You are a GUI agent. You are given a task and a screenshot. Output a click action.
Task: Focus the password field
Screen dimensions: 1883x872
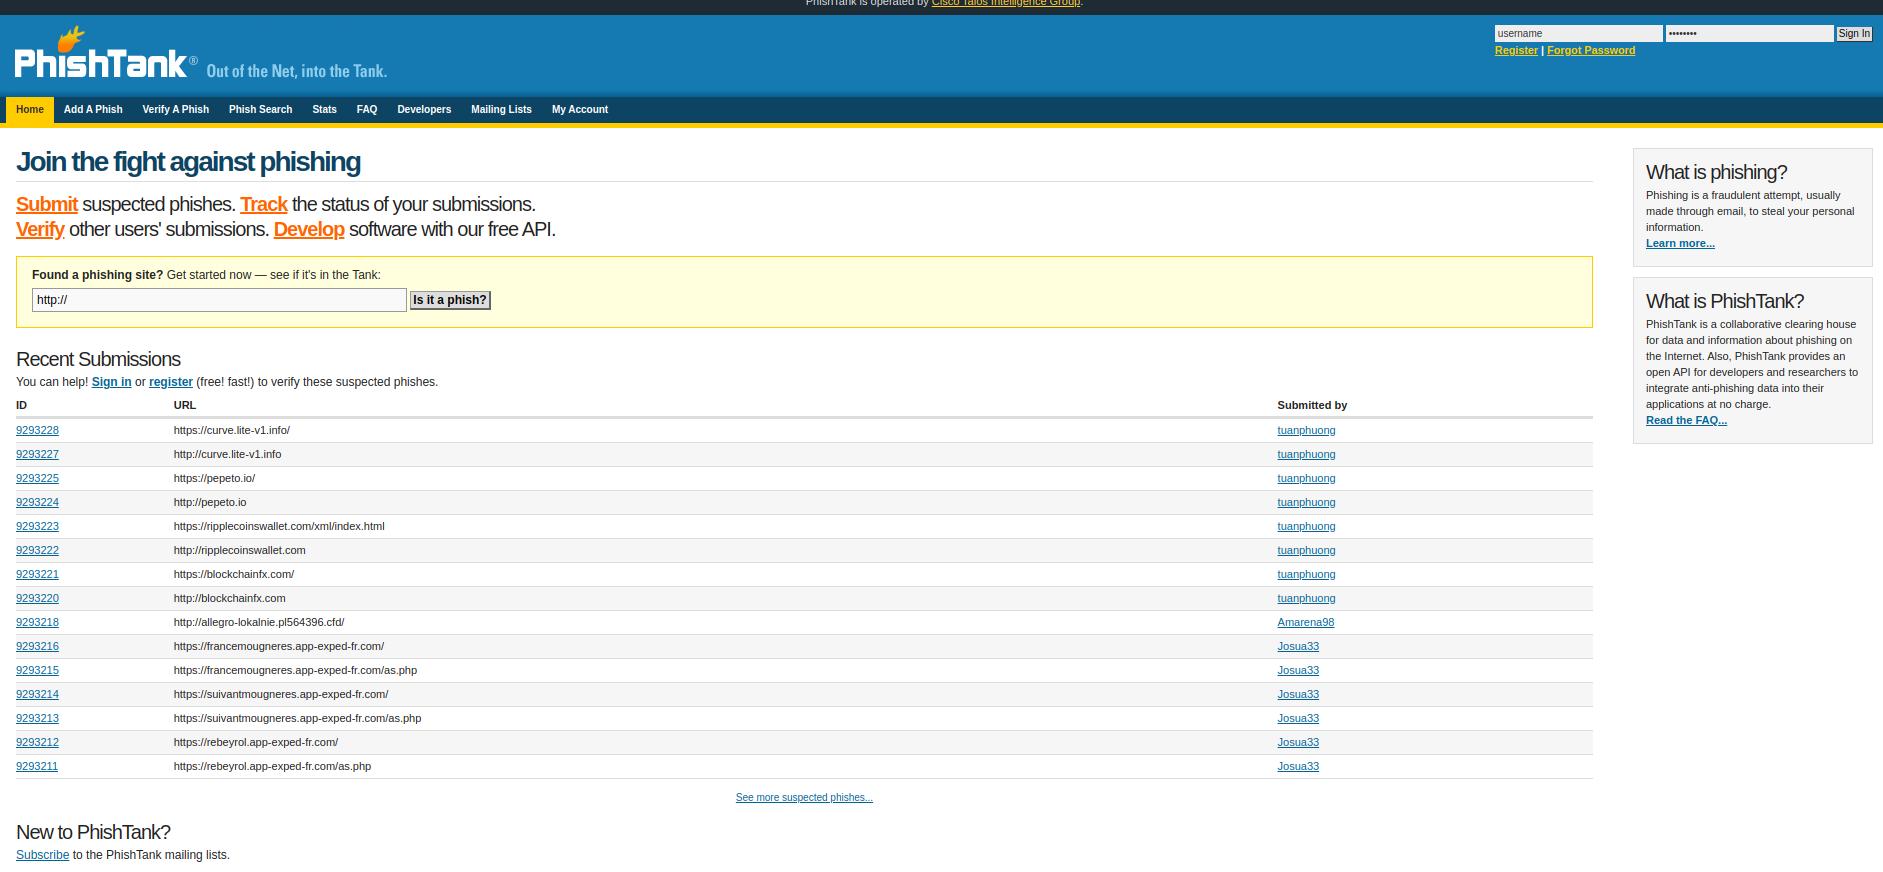[1749, 34]
